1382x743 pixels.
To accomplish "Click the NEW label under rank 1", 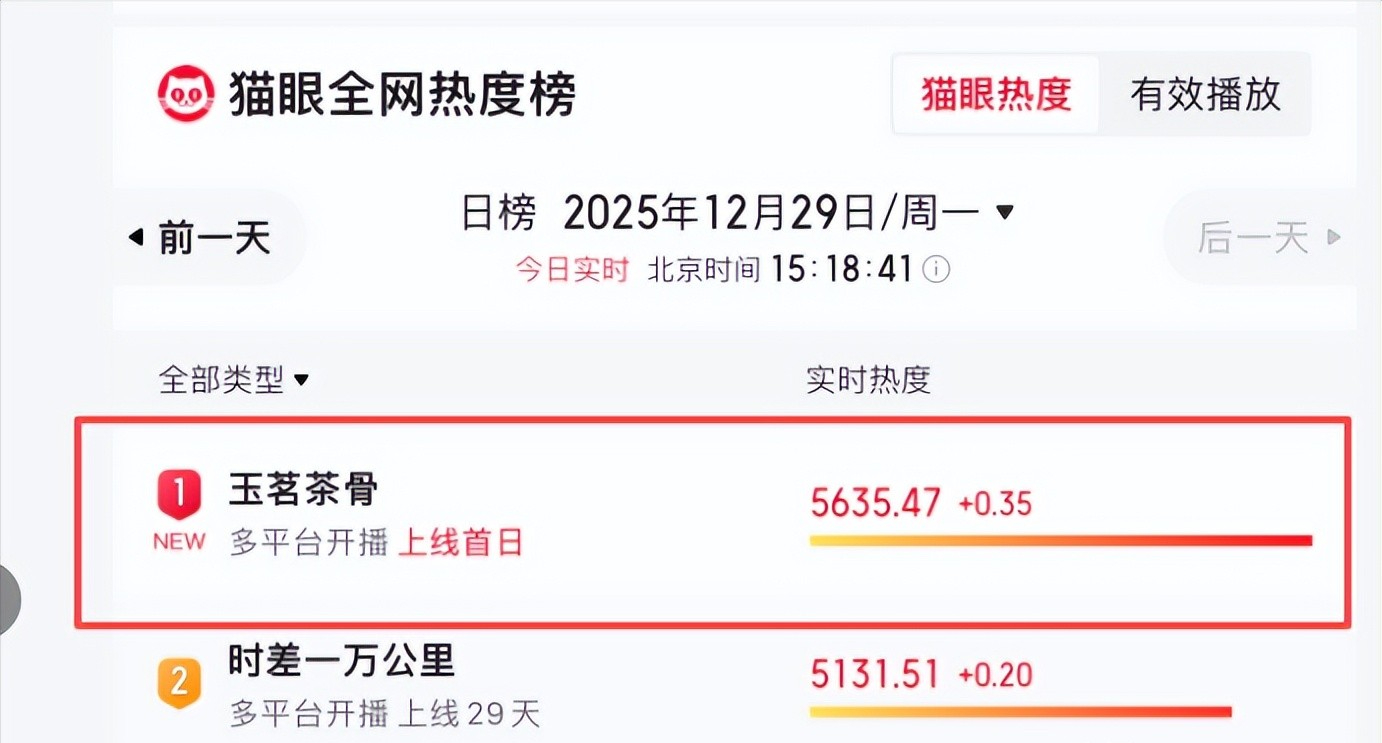I will tap(179, 542).
